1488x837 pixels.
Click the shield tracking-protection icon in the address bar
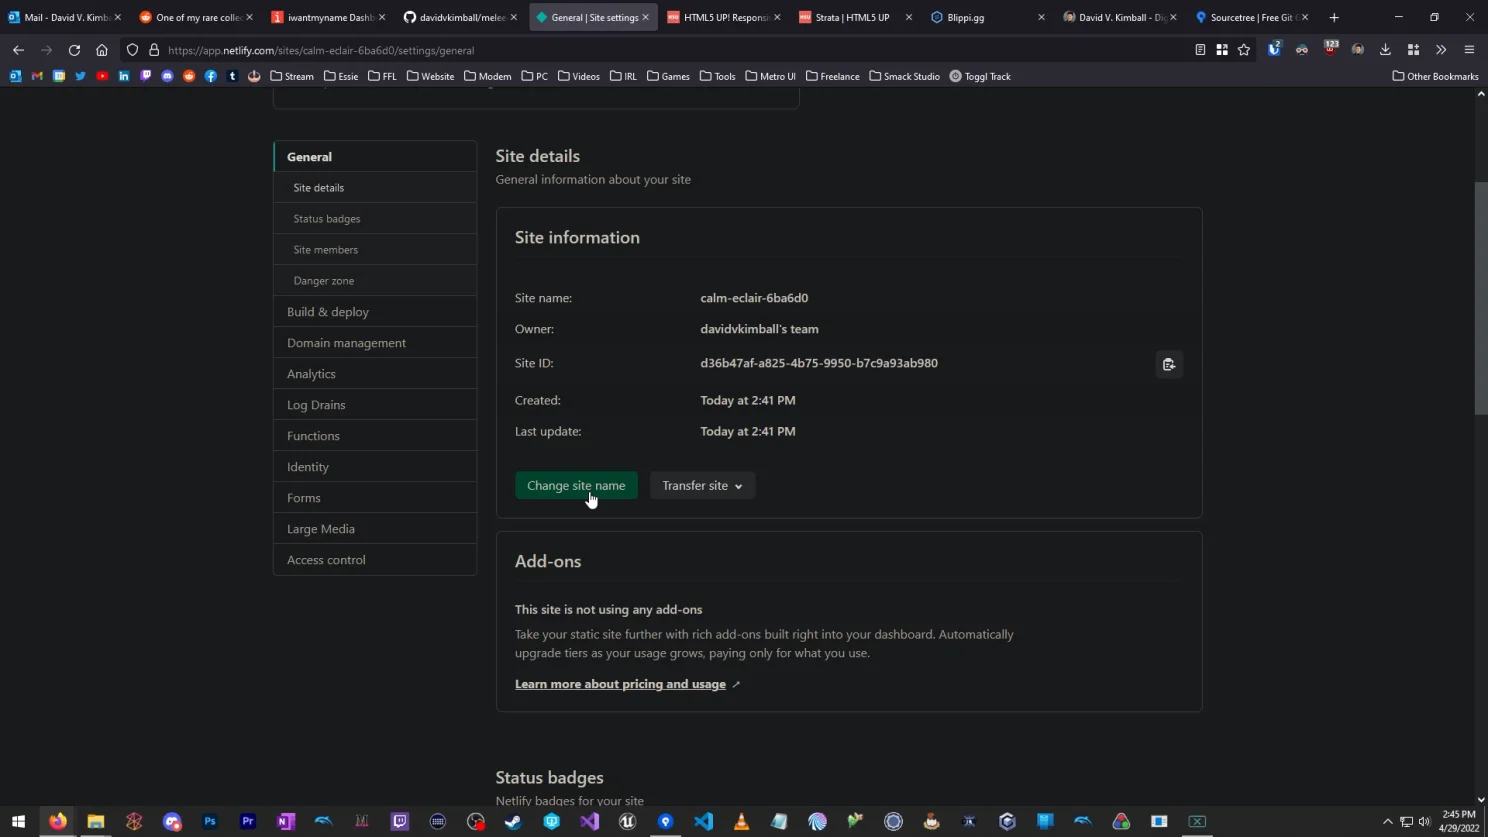click(x=131, y=50)
